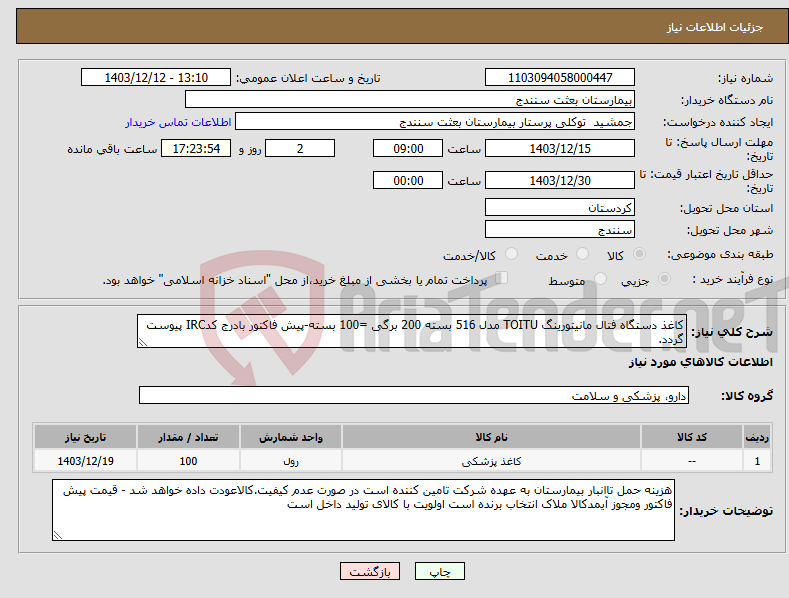Toggle the اسناد خزانه اسلامی payment checkbox

(501, 278)
